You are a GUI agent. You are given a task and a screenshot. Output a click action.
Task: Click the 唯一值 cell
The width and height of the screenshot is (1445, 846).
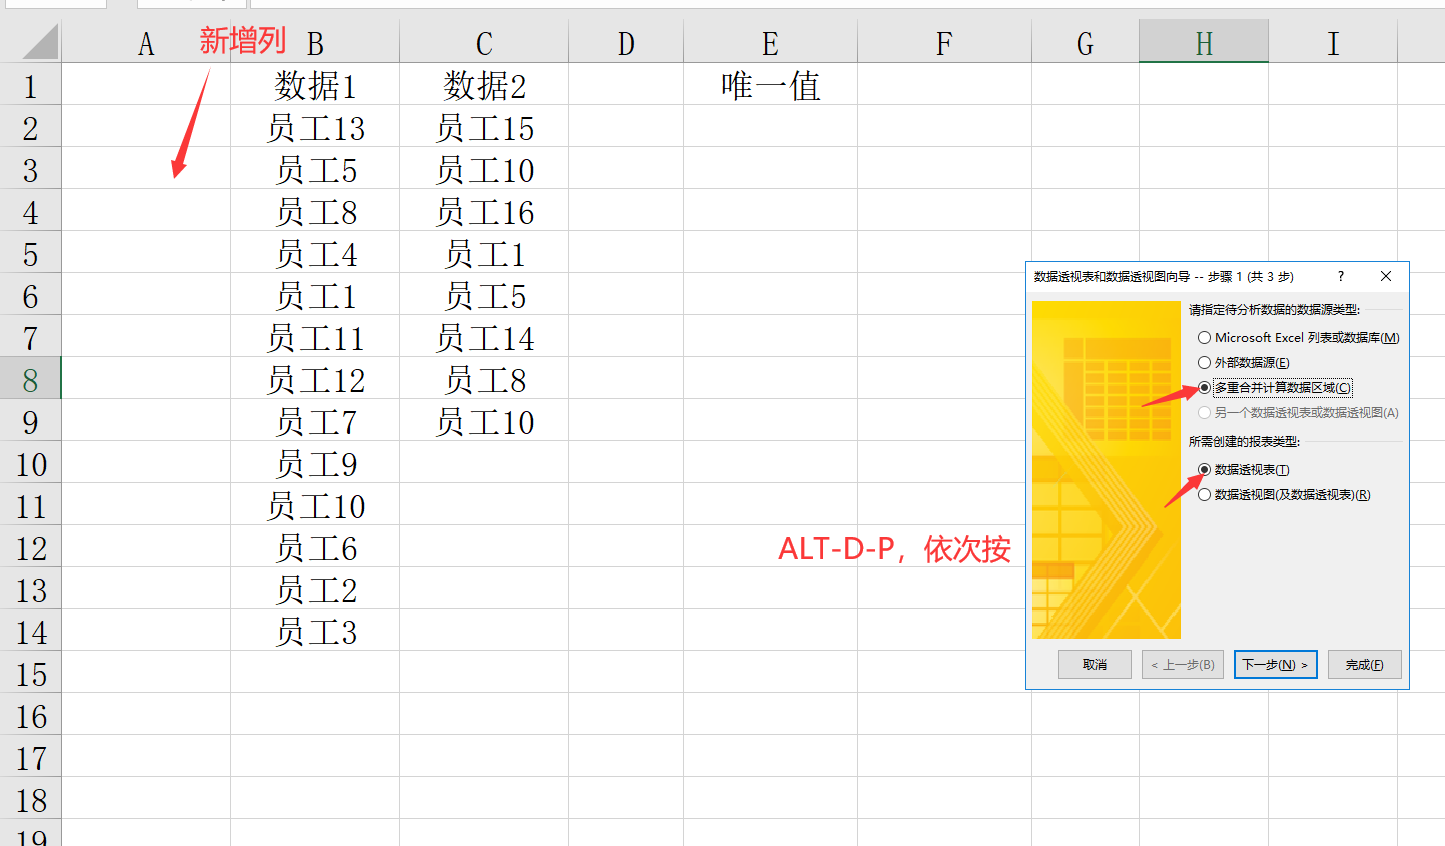(770, 85)
